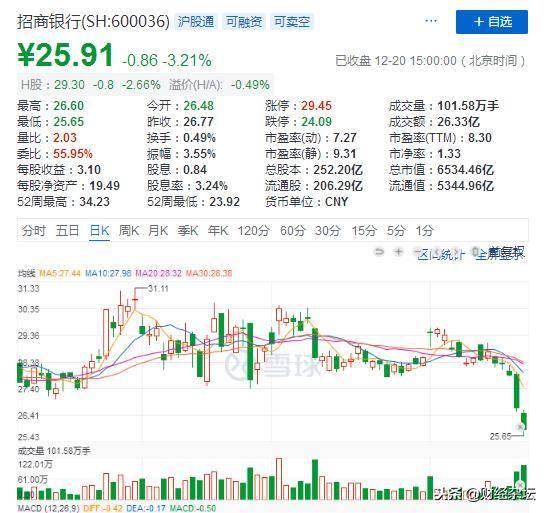Switch to the 60分 interval tab
The image size is (548, 513).
[293, 231]
